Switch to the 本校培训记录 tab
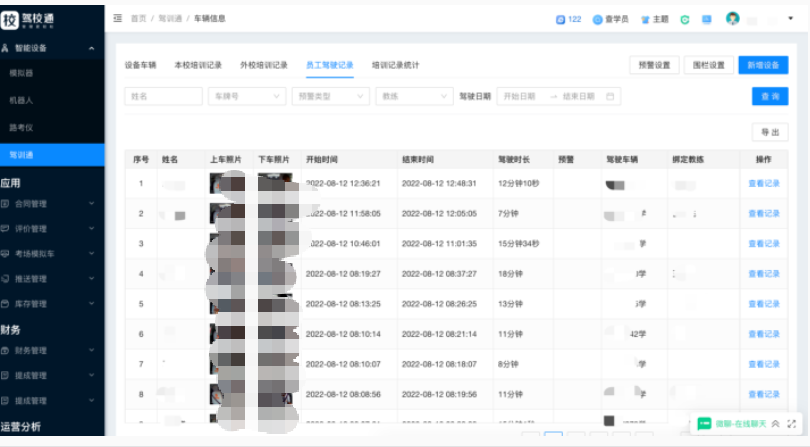Image resolution: width=810 pixels, height=447 pixels. pos(198,65)
